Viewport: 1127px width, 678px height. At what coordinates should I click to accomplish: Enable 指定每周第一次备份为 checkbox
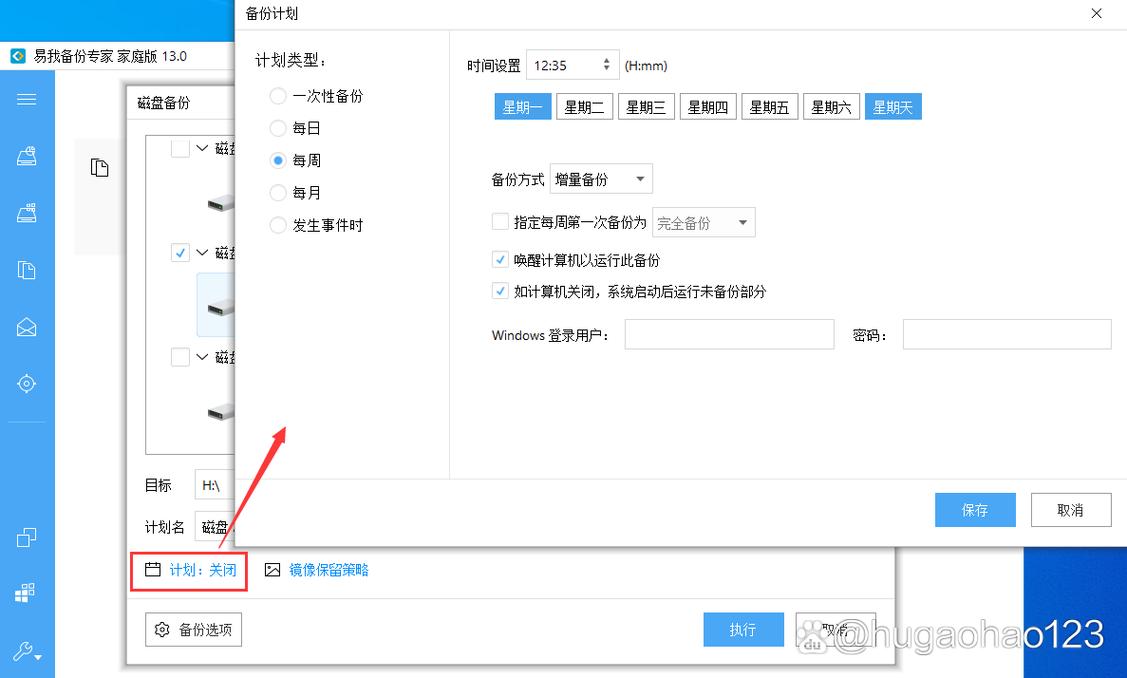pos(500,221)
